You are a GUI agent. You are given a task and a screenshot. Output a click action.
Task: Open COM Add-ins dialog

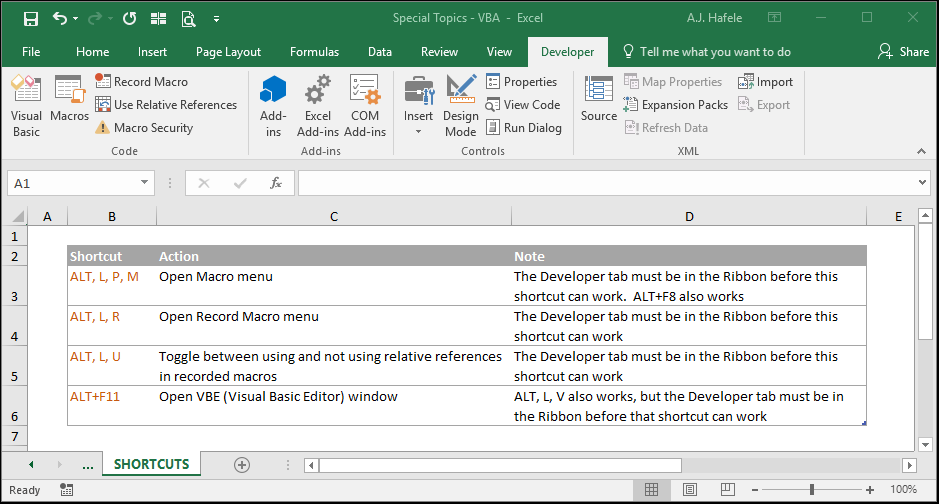click(x=365, y=106)
